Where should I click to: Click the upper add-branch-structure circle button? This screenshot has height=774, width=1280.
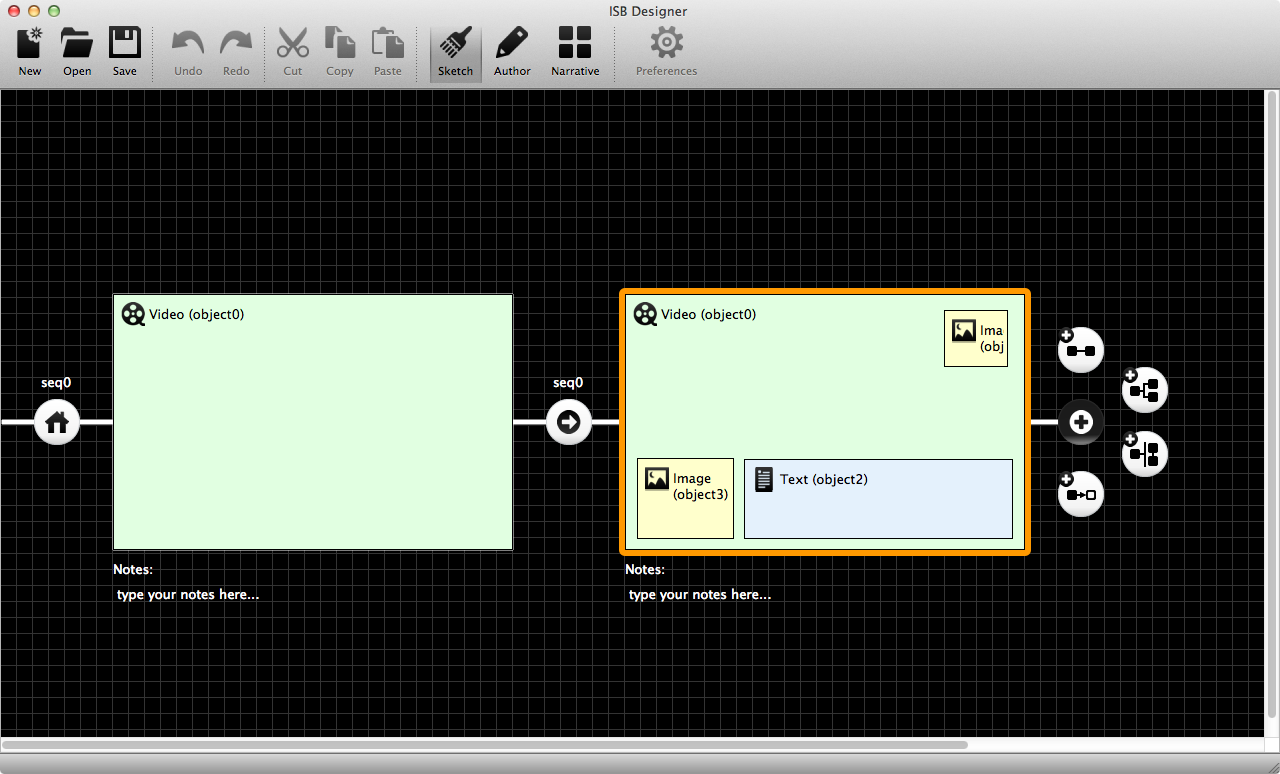pos(1145,390)
